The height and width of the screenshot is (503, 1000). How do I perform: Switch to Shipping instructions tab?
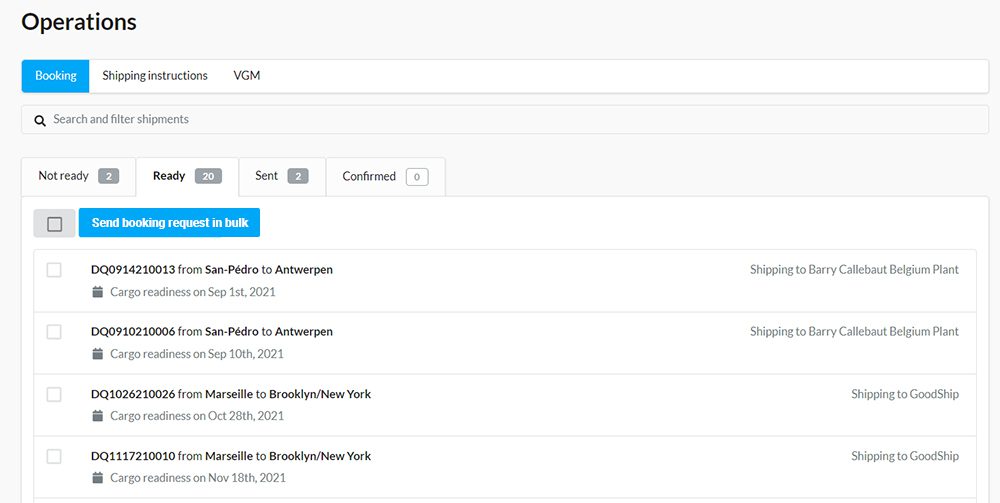point(155,76)
